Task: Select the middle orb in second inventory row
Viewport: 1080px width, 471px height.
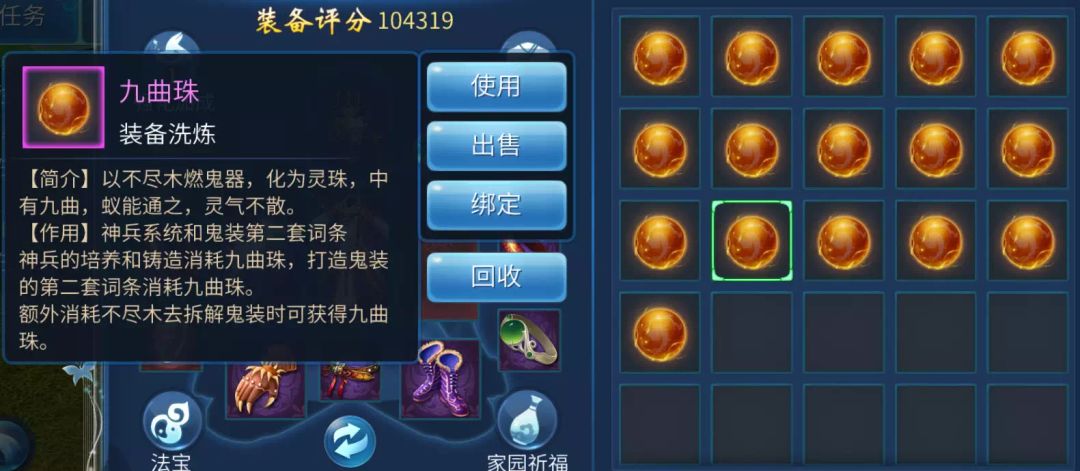Action: 844,149
